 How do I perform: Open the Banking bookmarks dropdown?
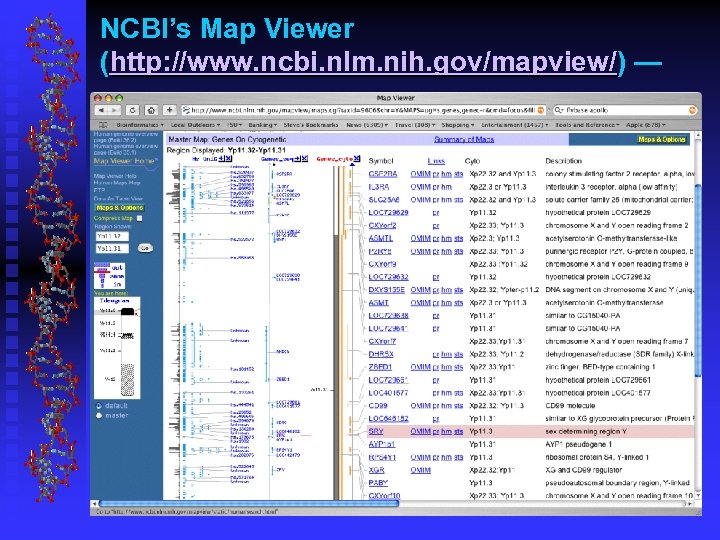click(x=262, y=125)
